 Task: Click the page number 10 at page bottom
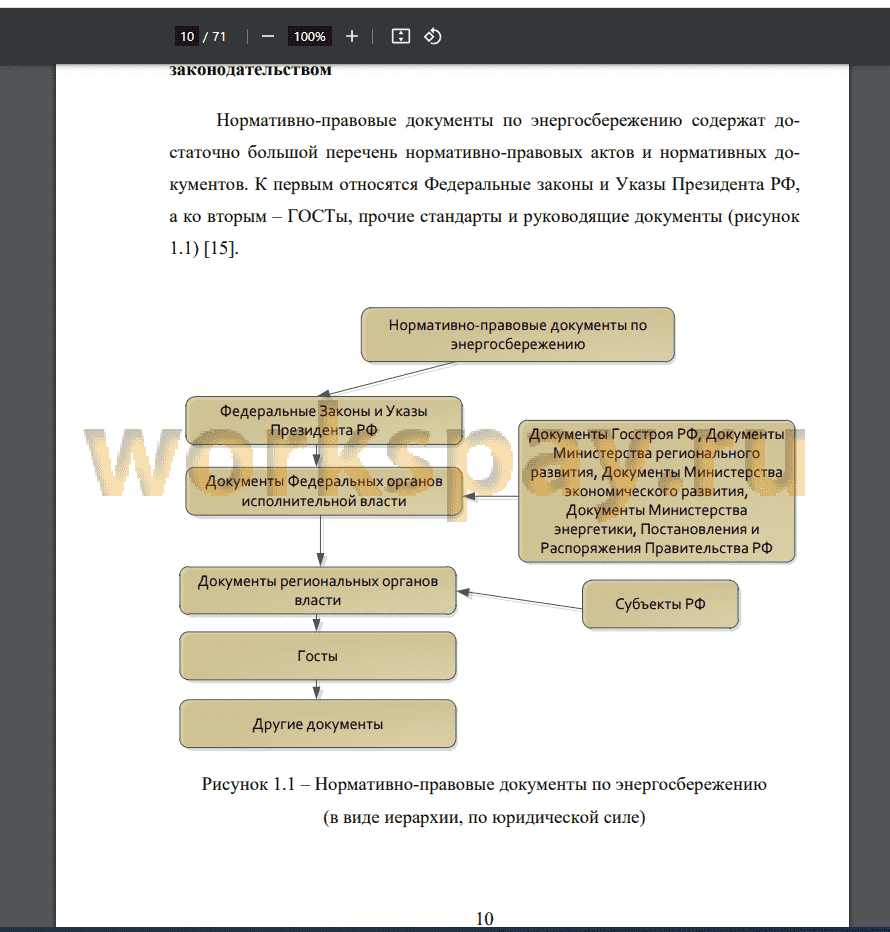485,919
